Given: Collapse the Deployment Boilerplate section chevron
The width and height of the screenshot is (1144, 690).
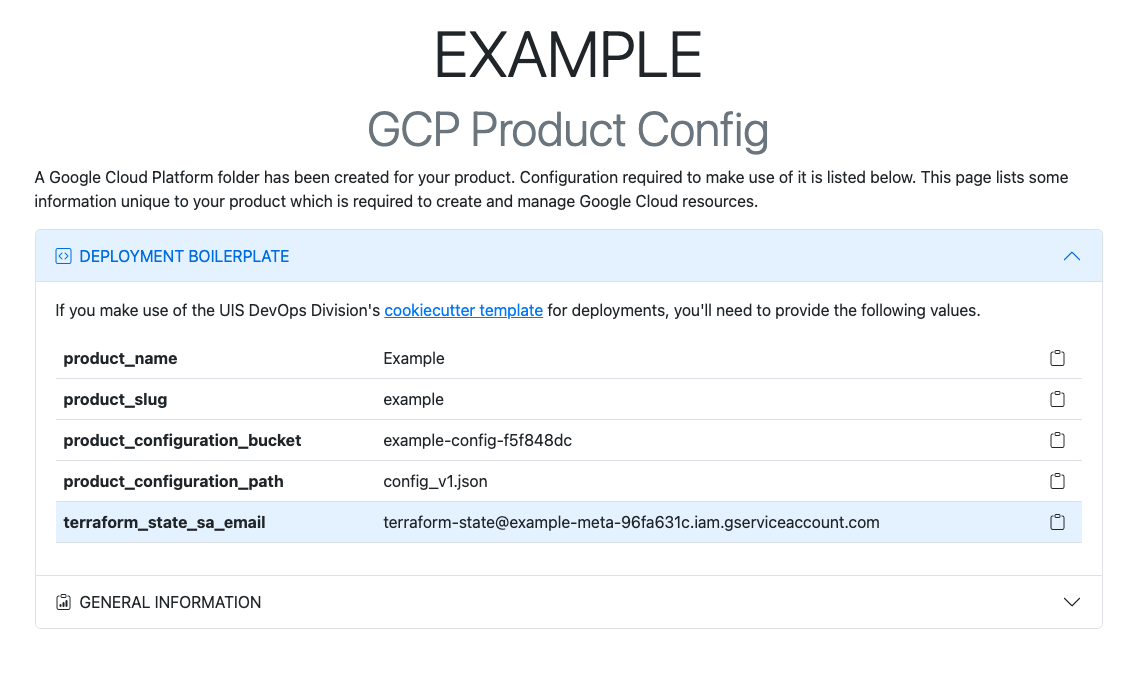Looking at the screenshot, I should [x=1072, y=256].
